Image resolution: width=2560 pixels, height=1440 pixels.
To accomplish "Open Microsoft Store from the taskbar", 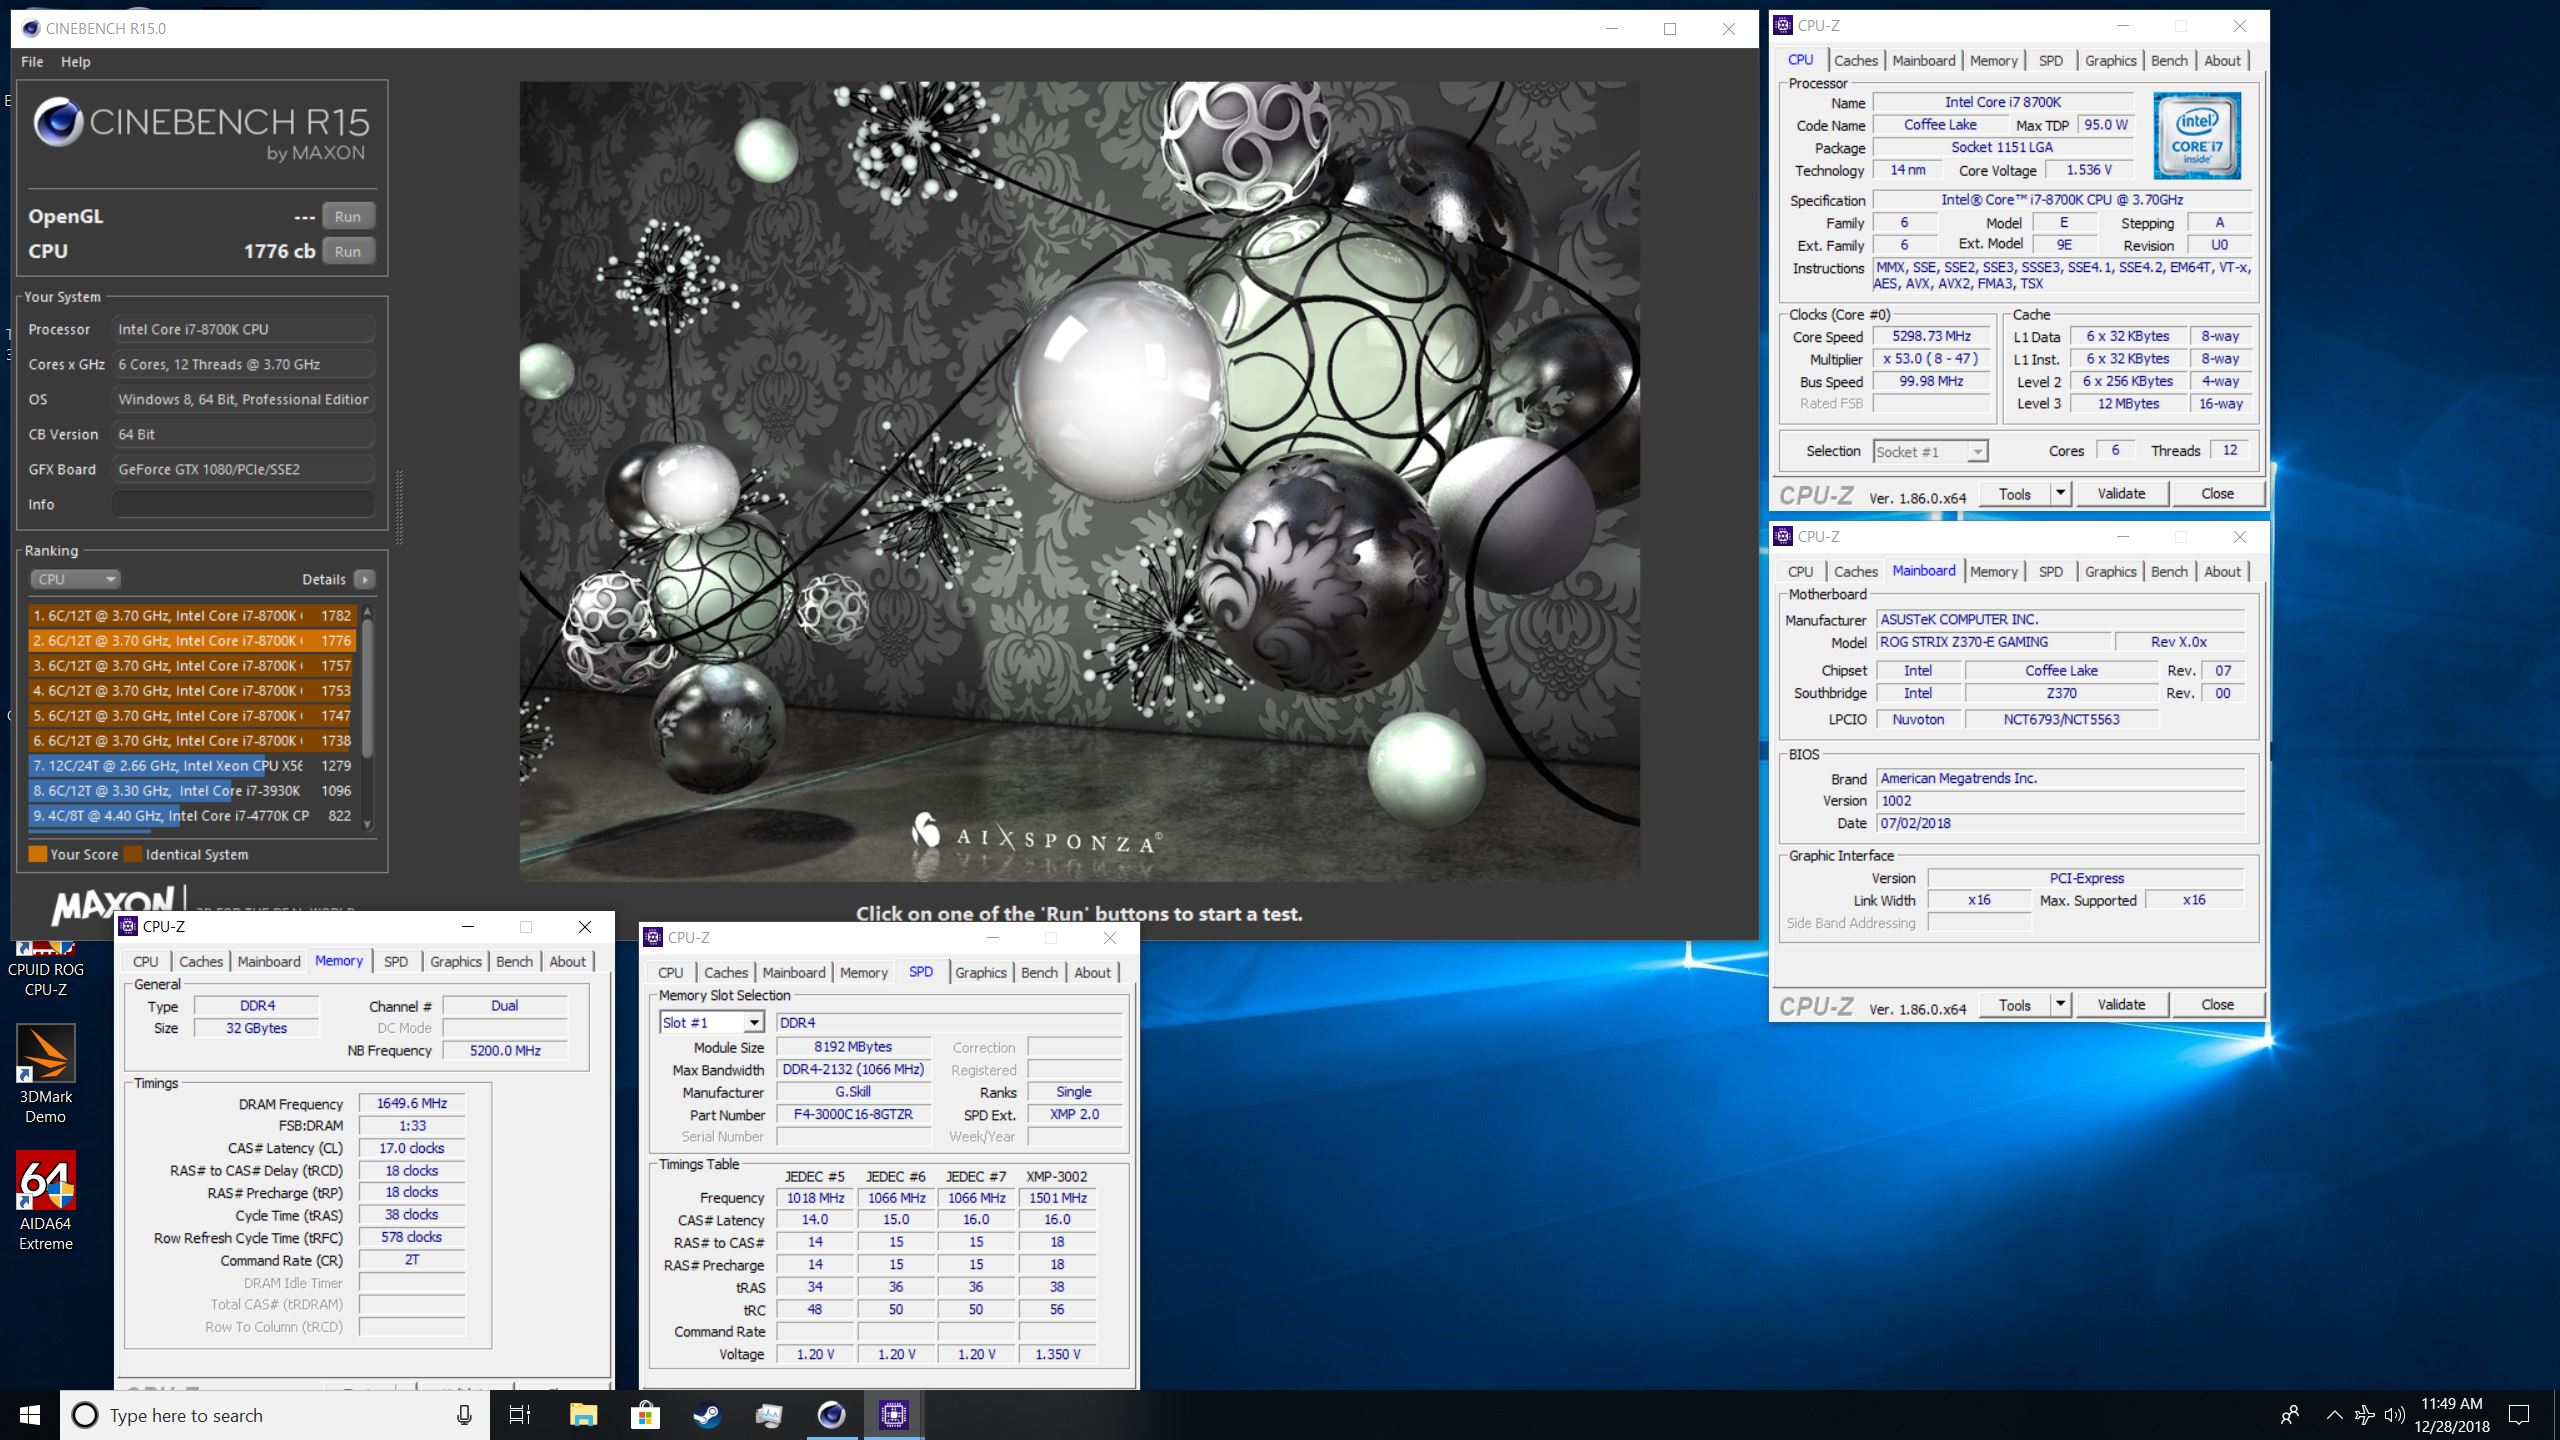I will point(645,1415).
